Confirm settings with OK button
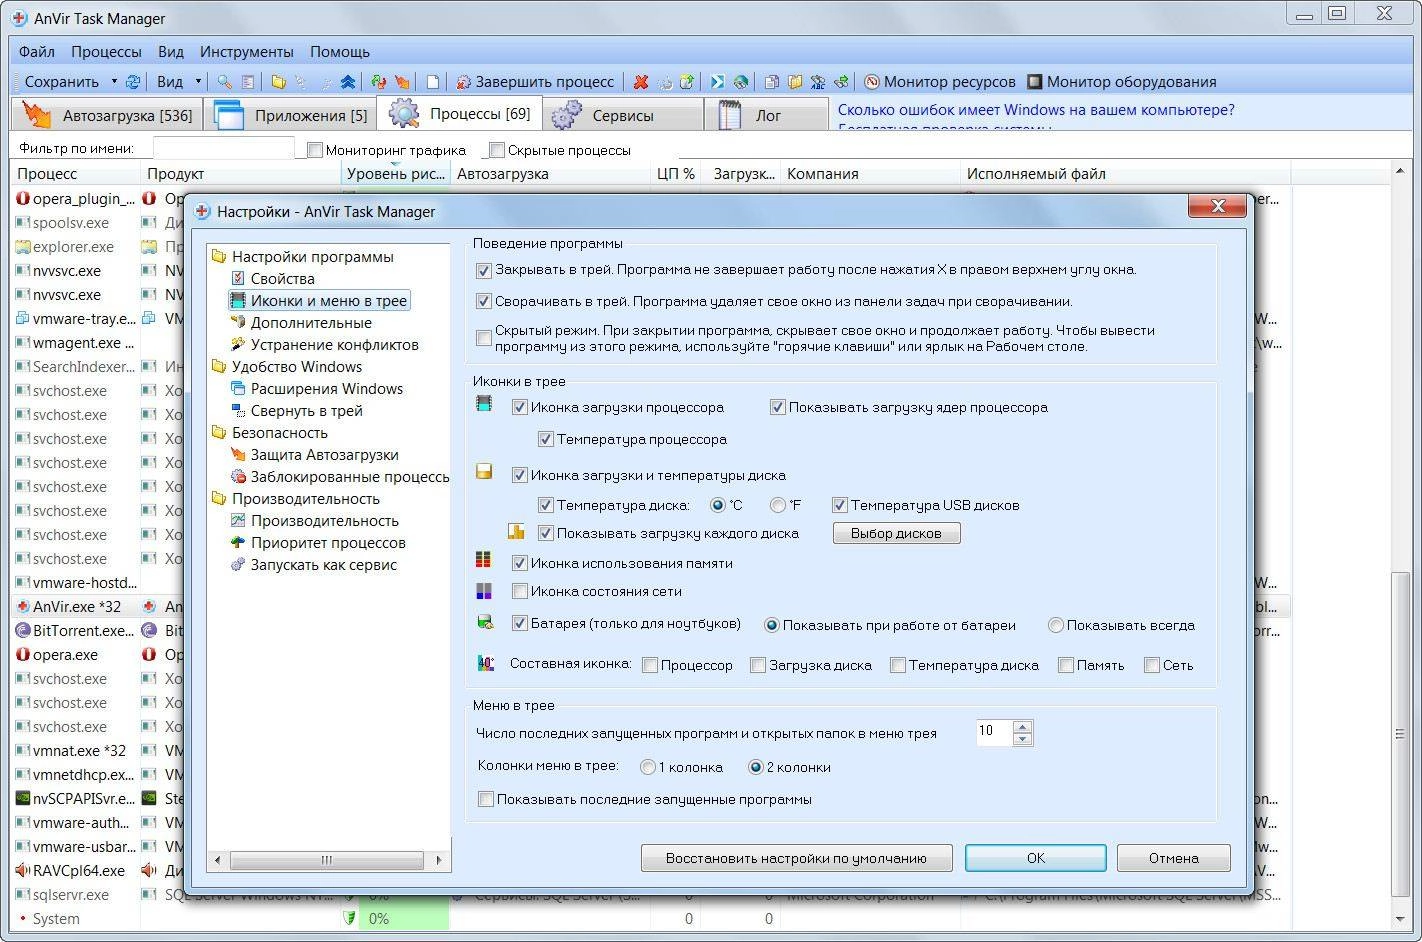 click(1035, 858)
